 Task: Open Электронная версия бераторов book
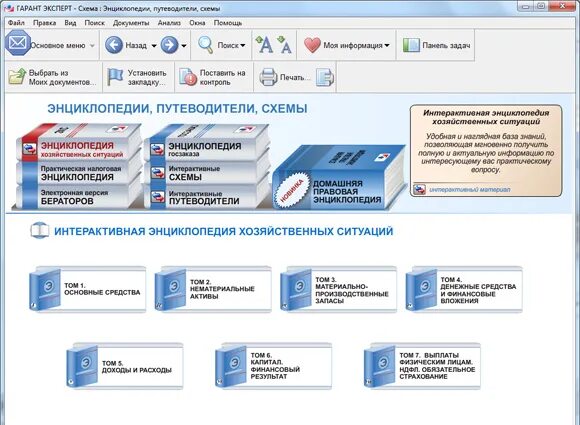74,197
